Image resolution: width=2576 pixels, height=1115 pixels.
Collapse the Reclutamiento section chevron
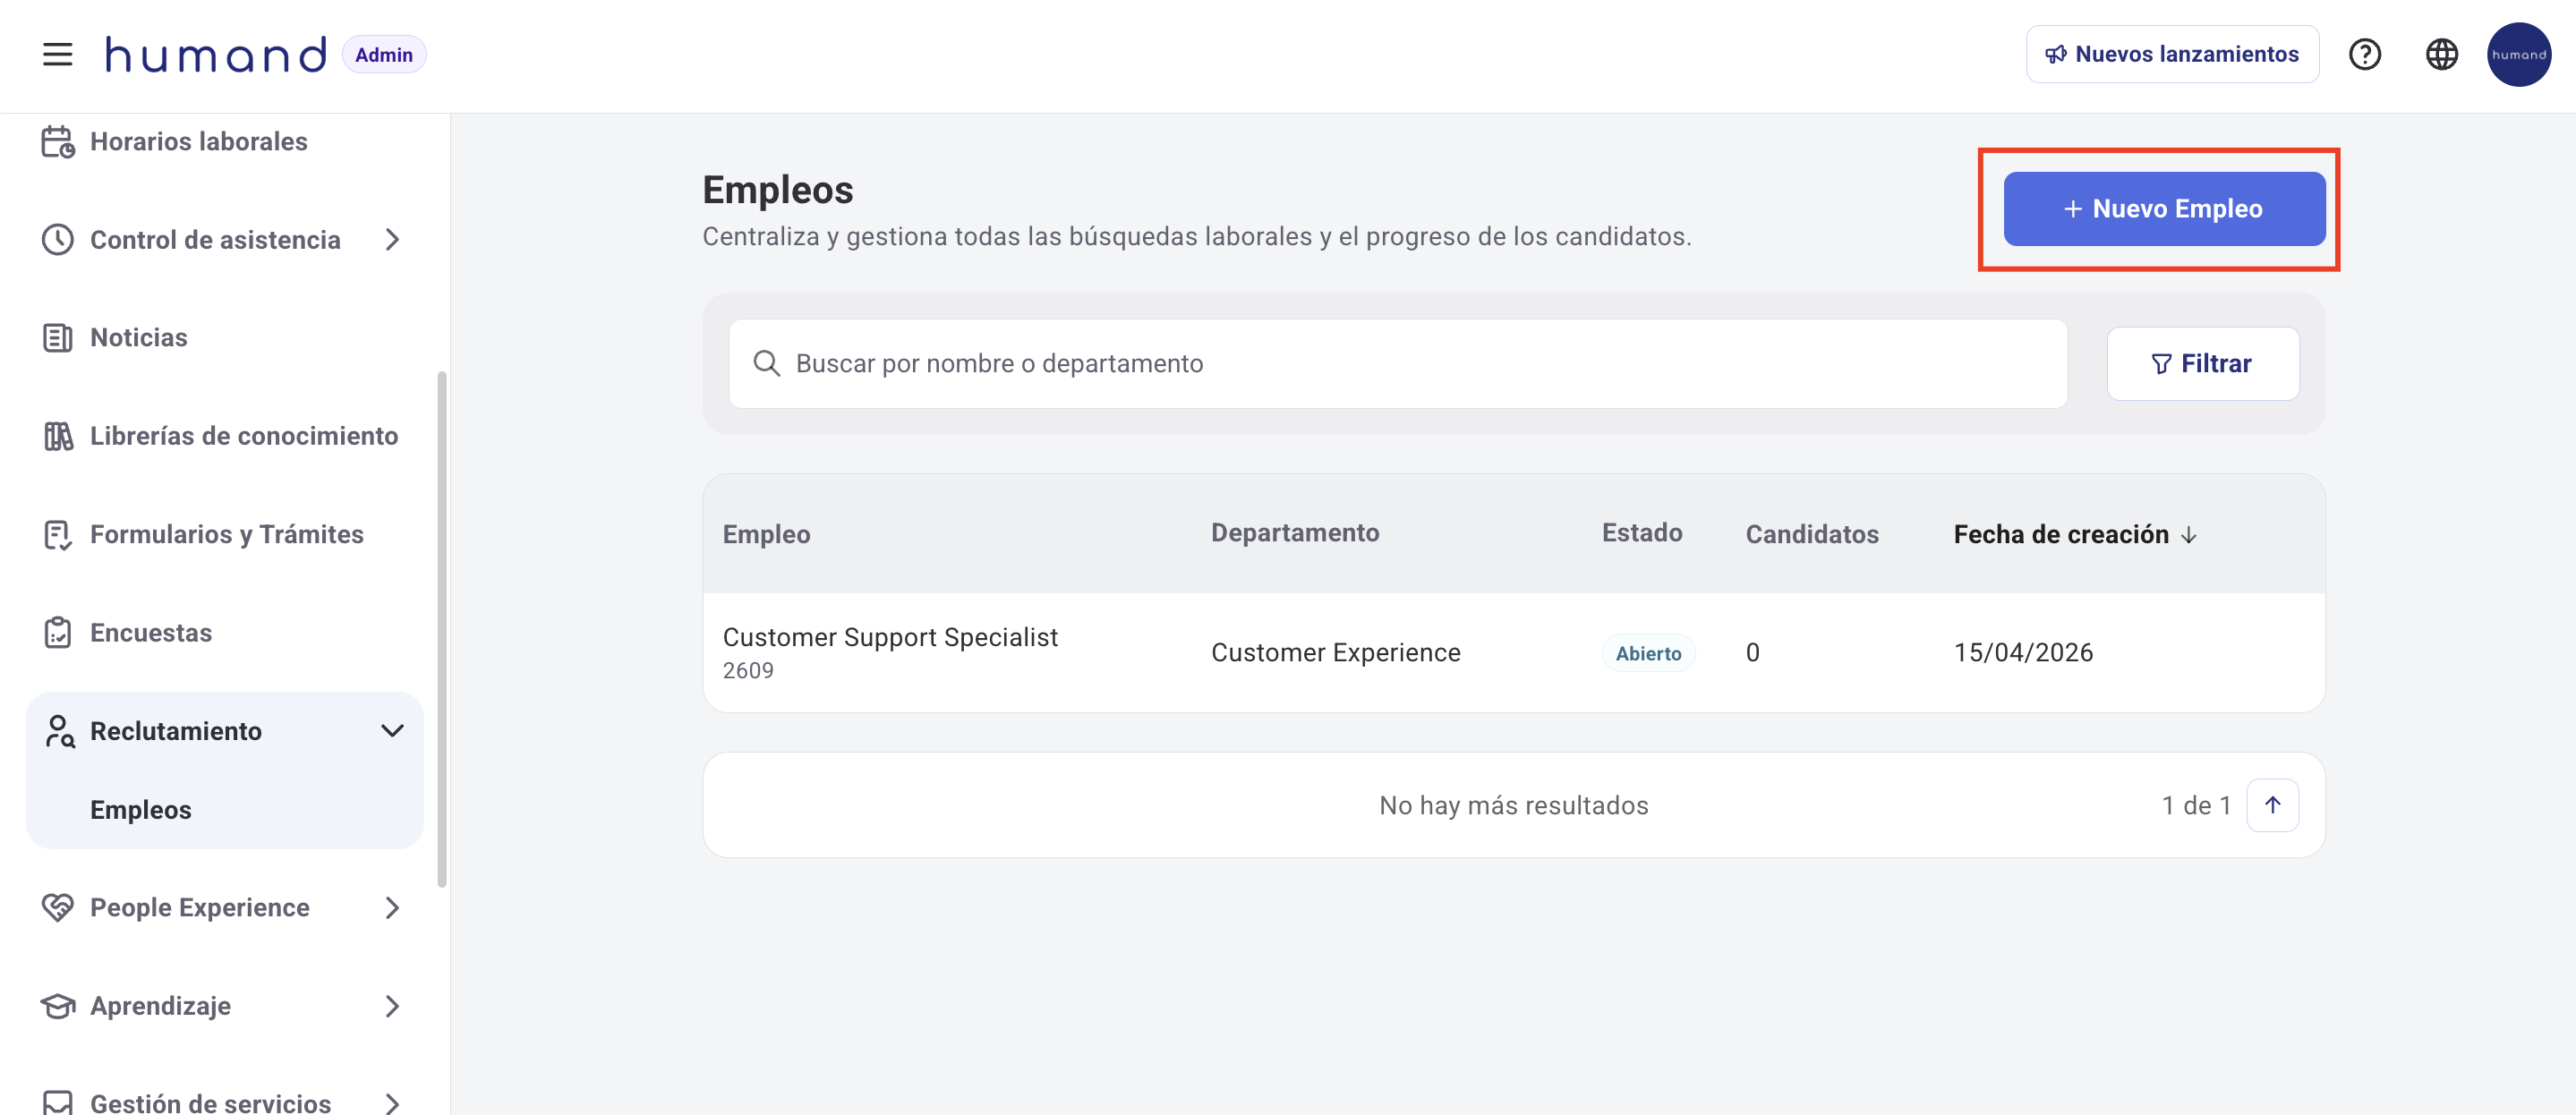pyautogui.click(x=392, y=731)
